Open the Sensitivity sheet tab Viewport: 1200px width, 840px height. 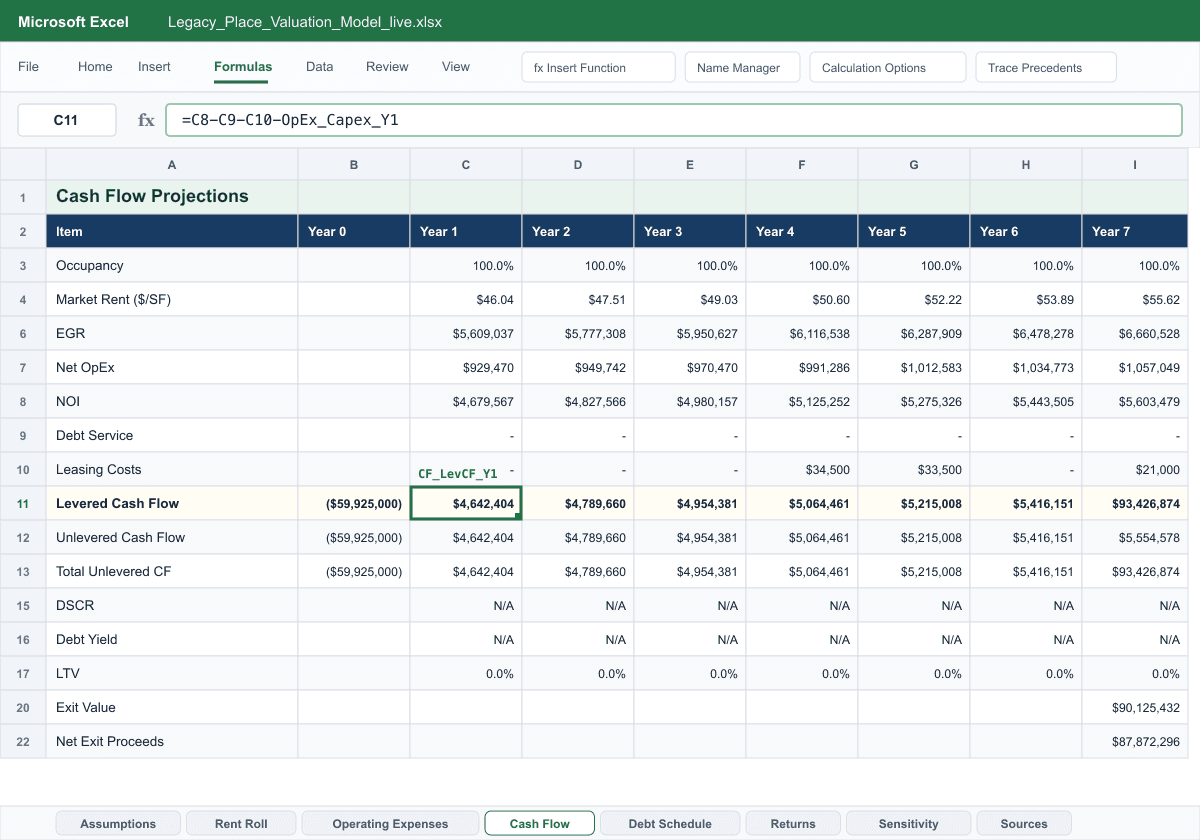908,823
